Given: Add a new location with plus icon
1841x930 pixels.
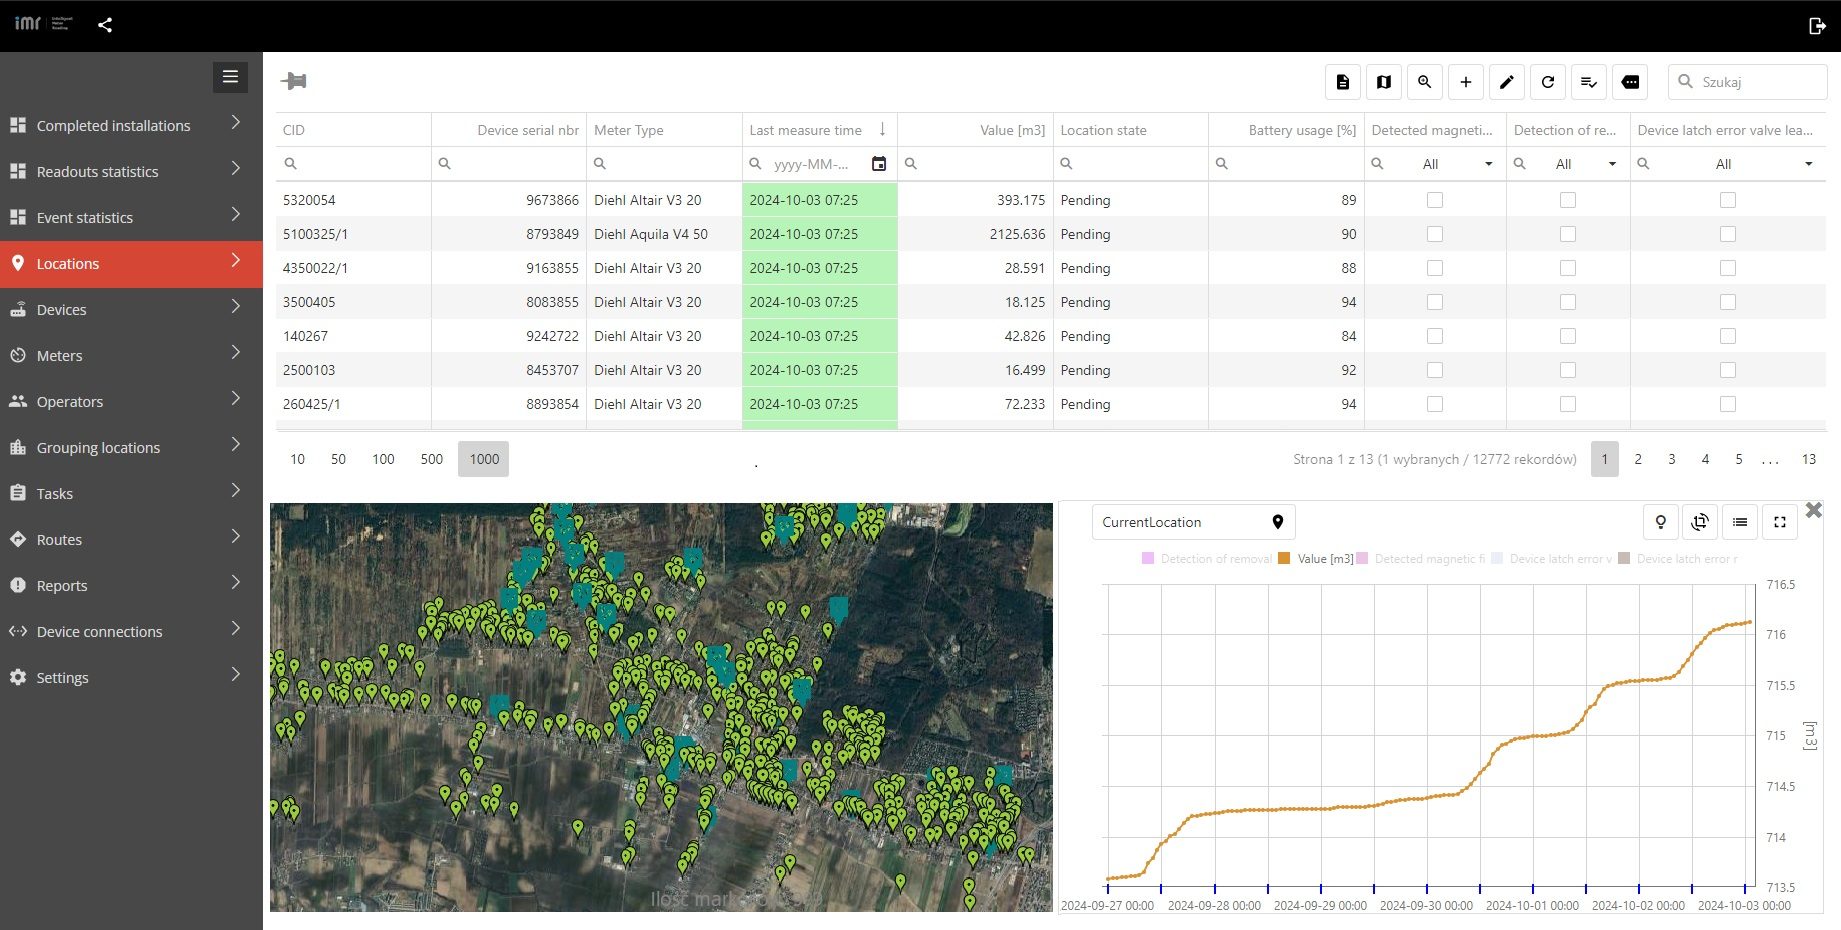Looking at the screenshot, I should (1466, 82).
